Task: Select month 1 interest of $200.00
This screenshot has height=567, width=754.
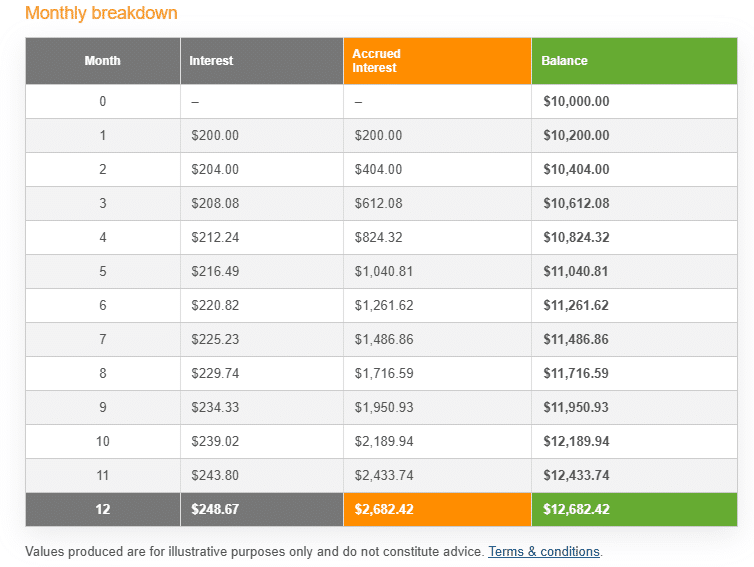Action: coord(215,136)
